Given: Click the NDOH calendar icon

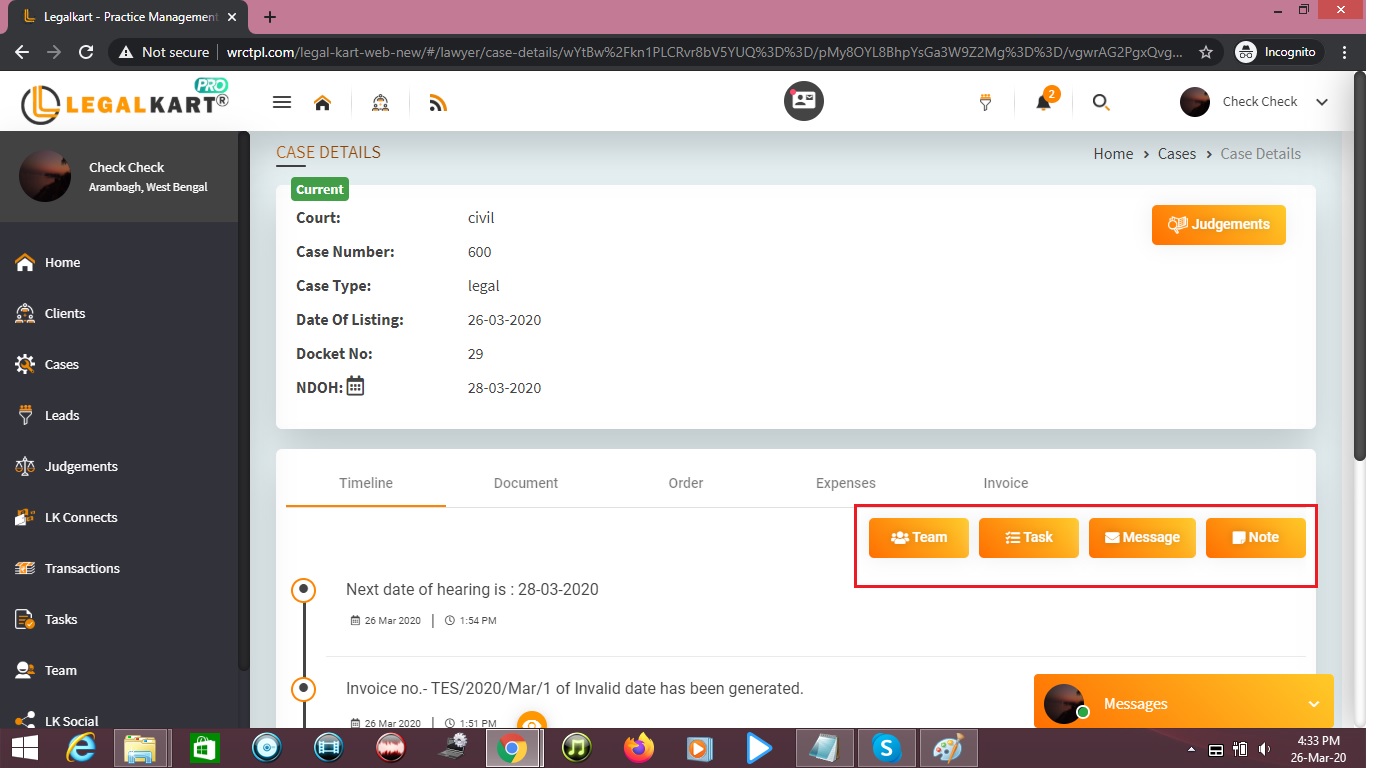Looking at the screenshot, I should pyautogui.click(x=355, y=386).
